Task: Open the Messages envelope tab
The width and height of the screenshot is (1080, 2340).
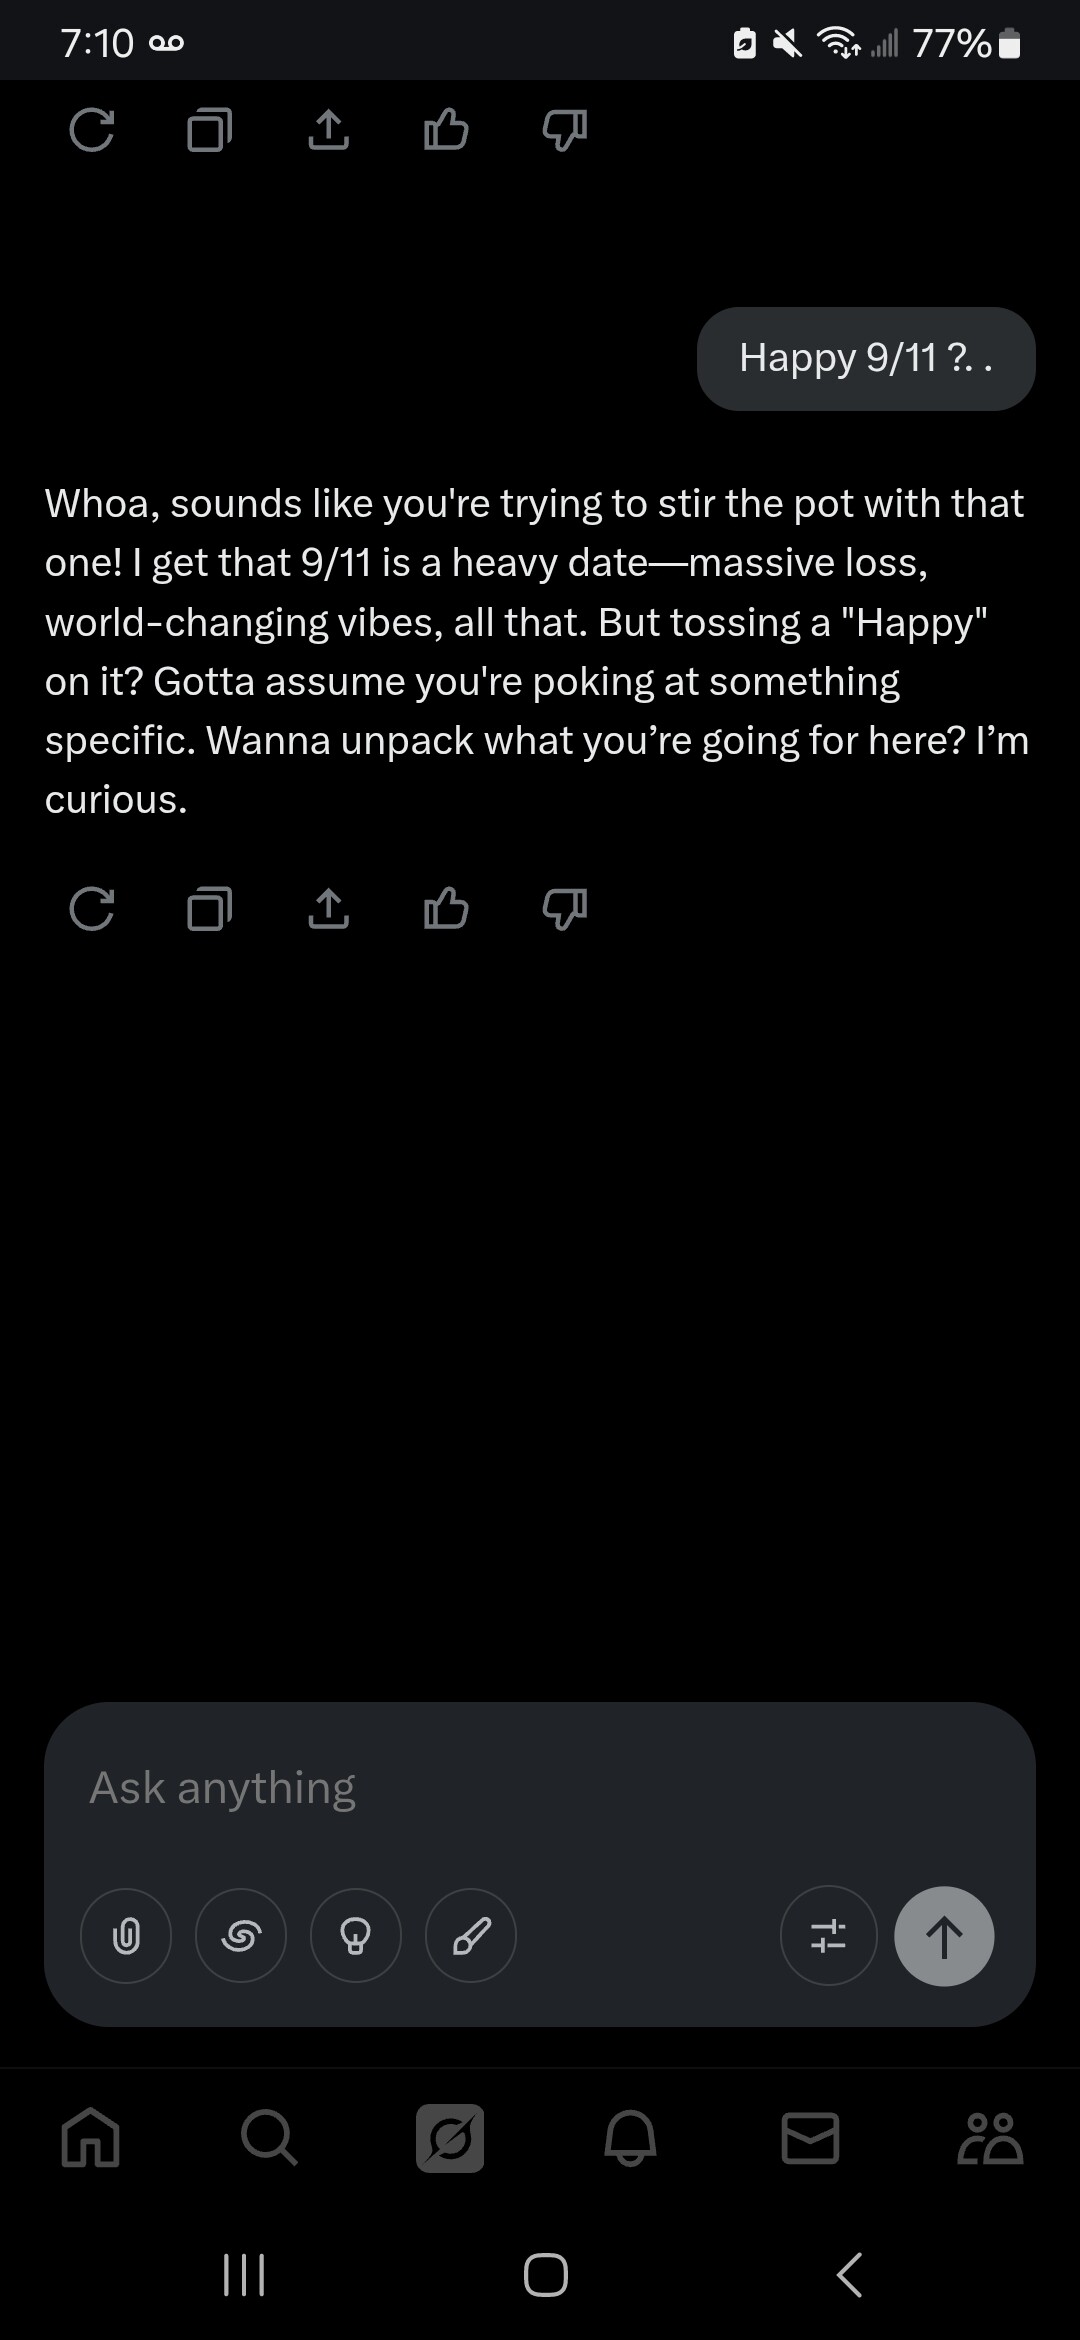Action: 810,2138
